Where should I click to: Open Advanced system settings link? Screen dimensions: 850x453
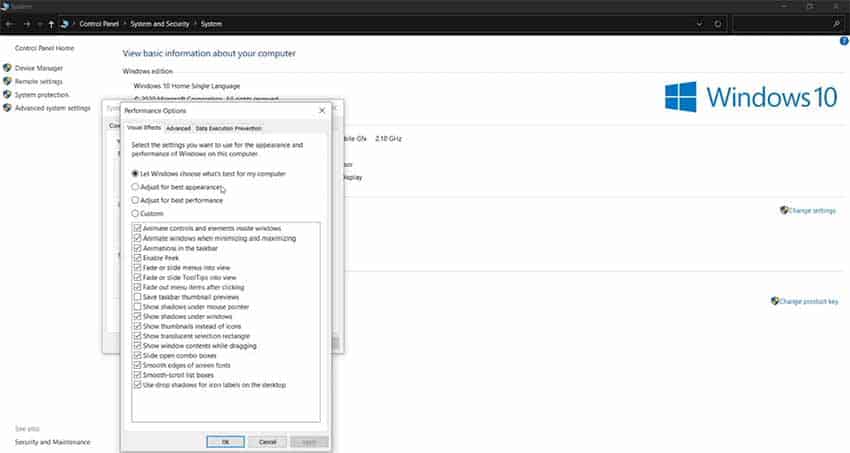pos(53,108)
